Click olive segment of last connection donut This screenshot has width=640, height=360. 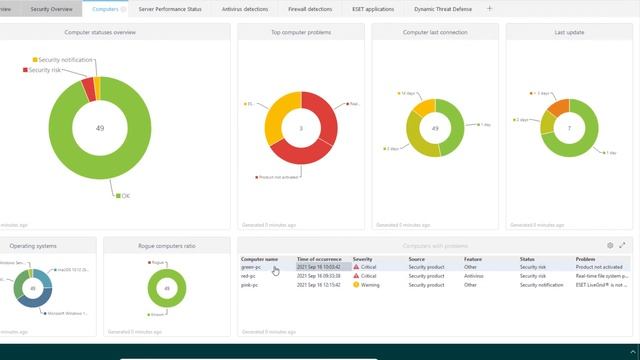click(x=416, y=139)
